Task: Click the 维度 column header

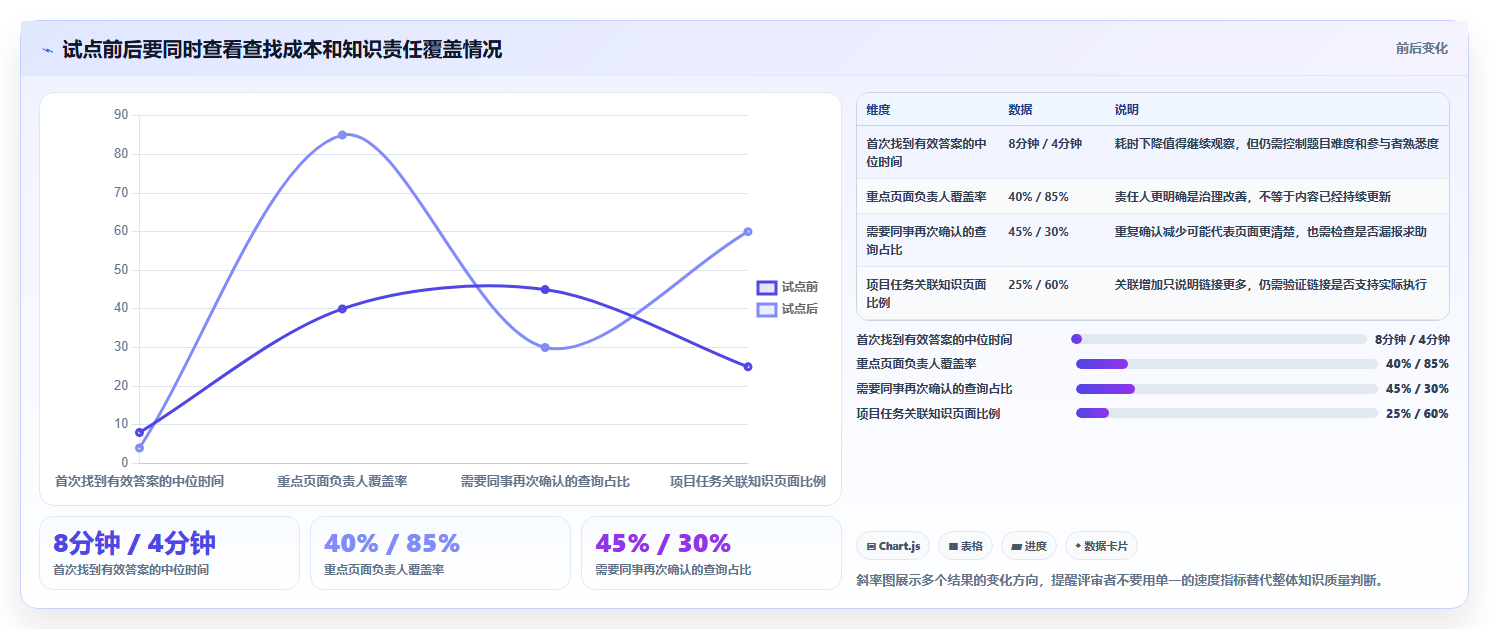Action: [878, 110]
